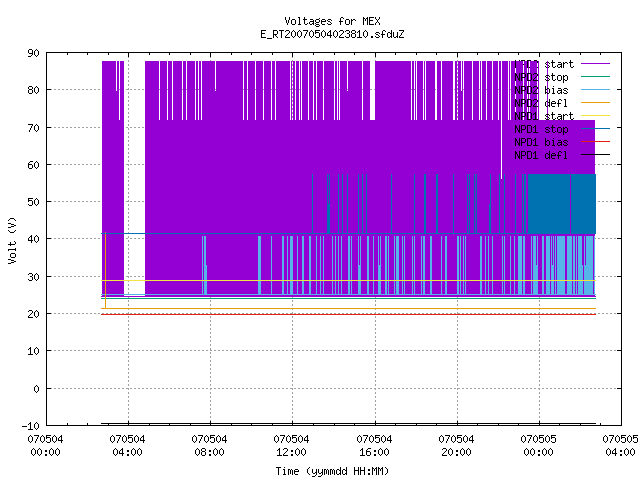Select the 'NPD1 defl' legend entry
The height and width of the screenshot is (480, 640).
click(541, 156)
